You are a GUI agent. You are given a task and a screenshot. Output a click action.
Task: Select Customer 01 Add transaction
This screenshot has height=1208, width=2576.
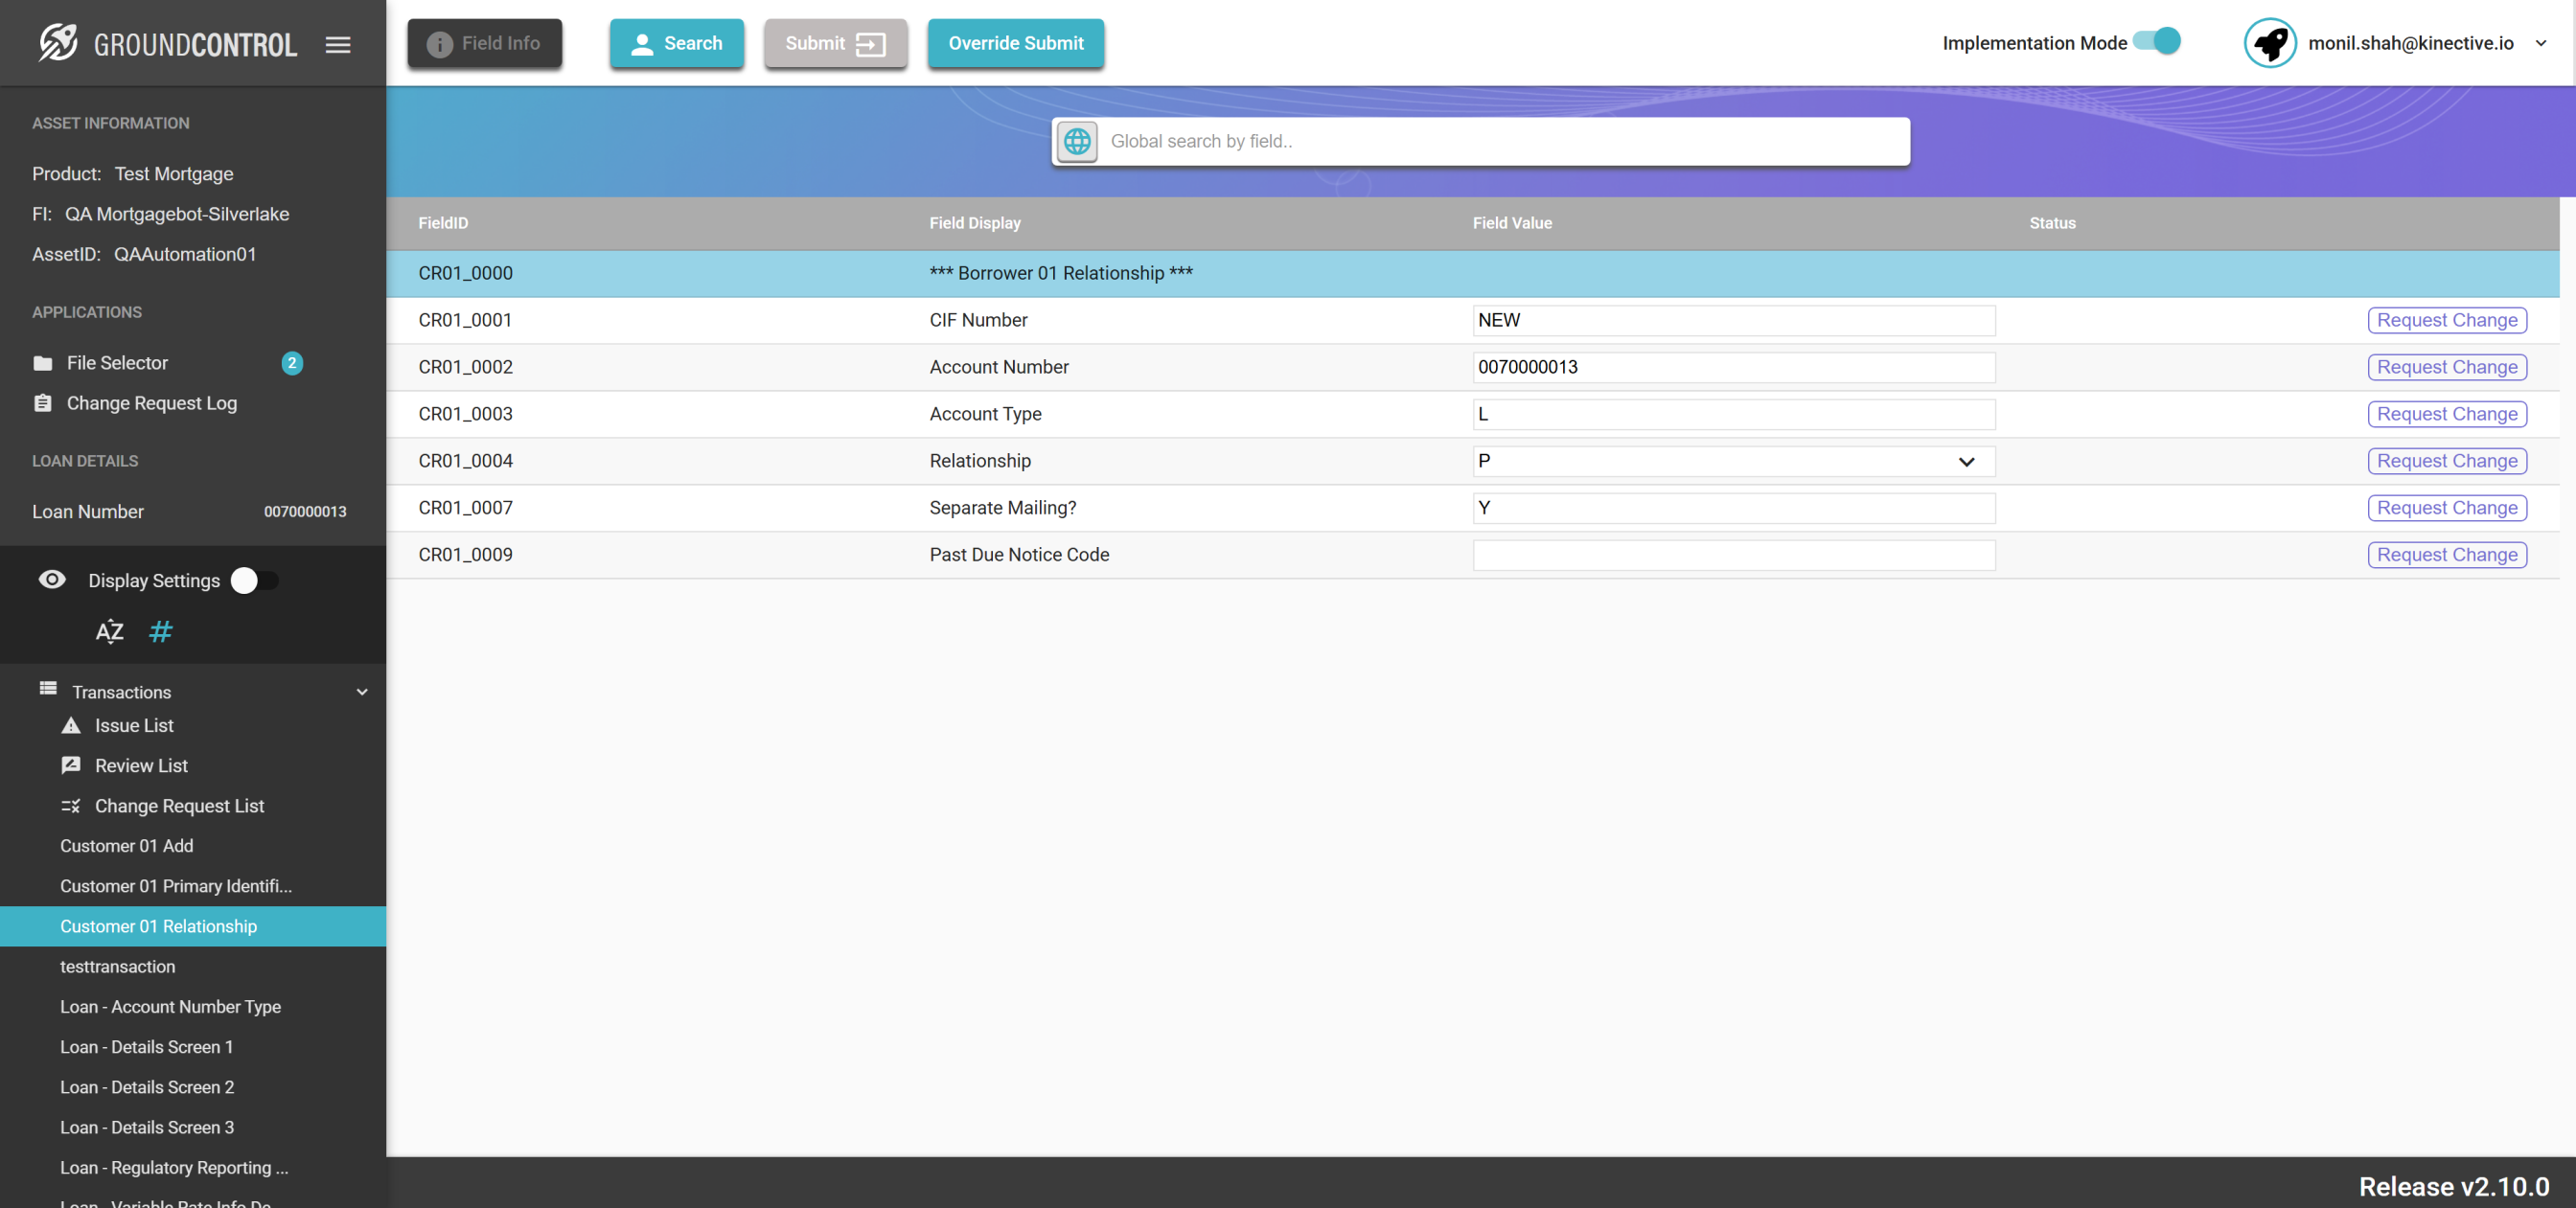tap(127, 846)
